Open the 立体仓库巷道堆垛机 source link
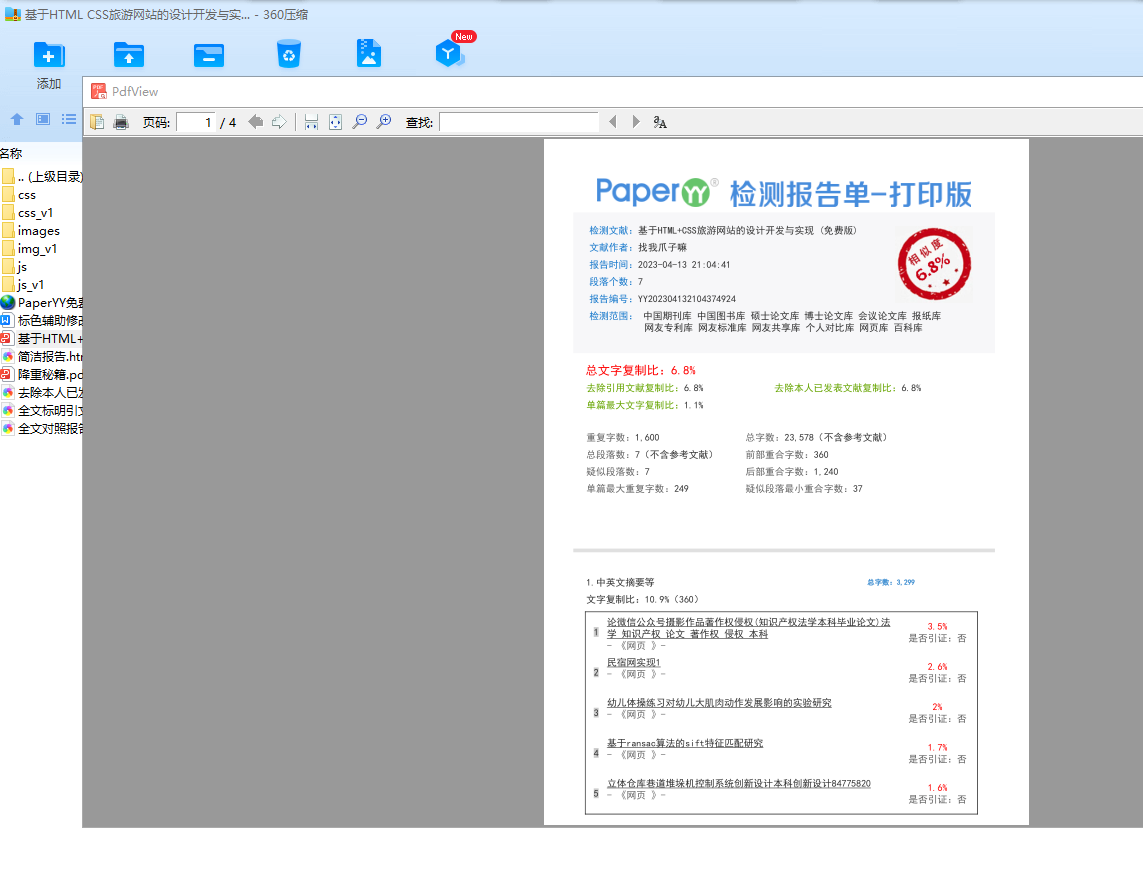This screenshot has height=891, width=1143. (x=738, y=783)
